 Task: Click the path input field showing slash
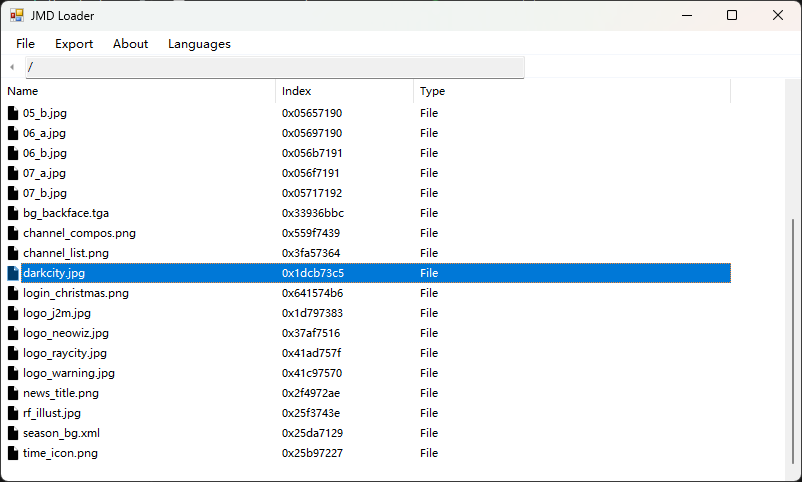coord(275,67)
